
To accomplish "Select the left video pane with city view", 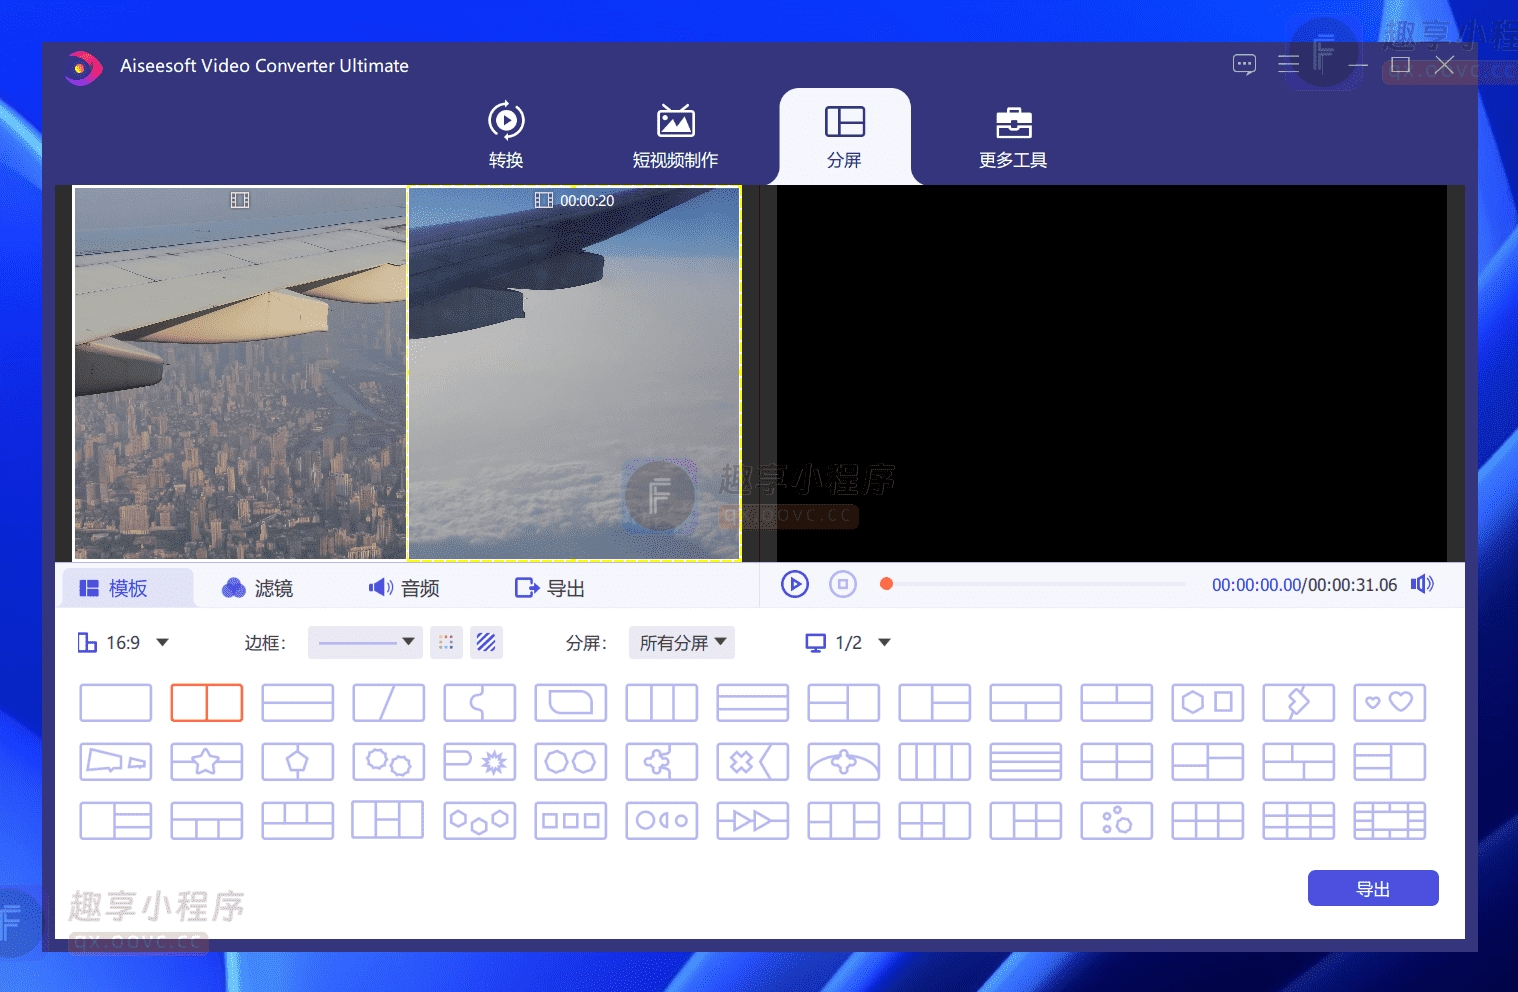I will (240, 373).
